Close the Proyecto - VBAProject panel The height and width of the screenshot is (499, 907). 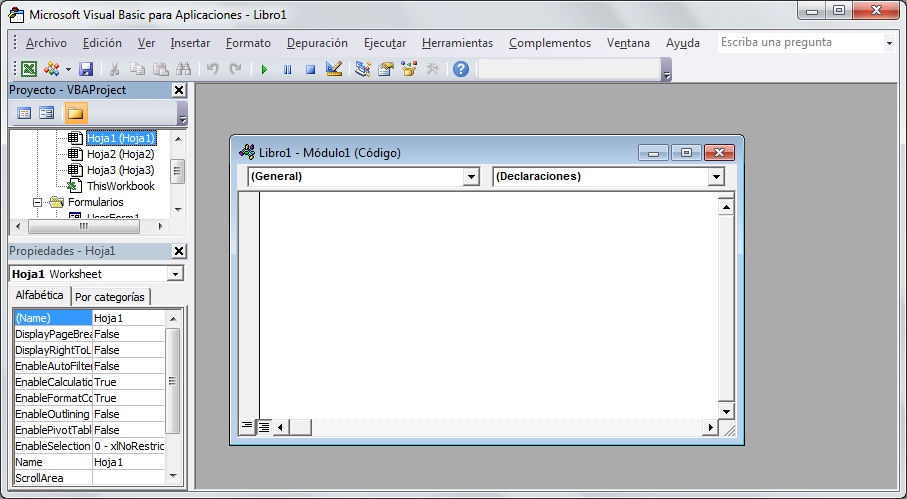(x=179, y=90)
